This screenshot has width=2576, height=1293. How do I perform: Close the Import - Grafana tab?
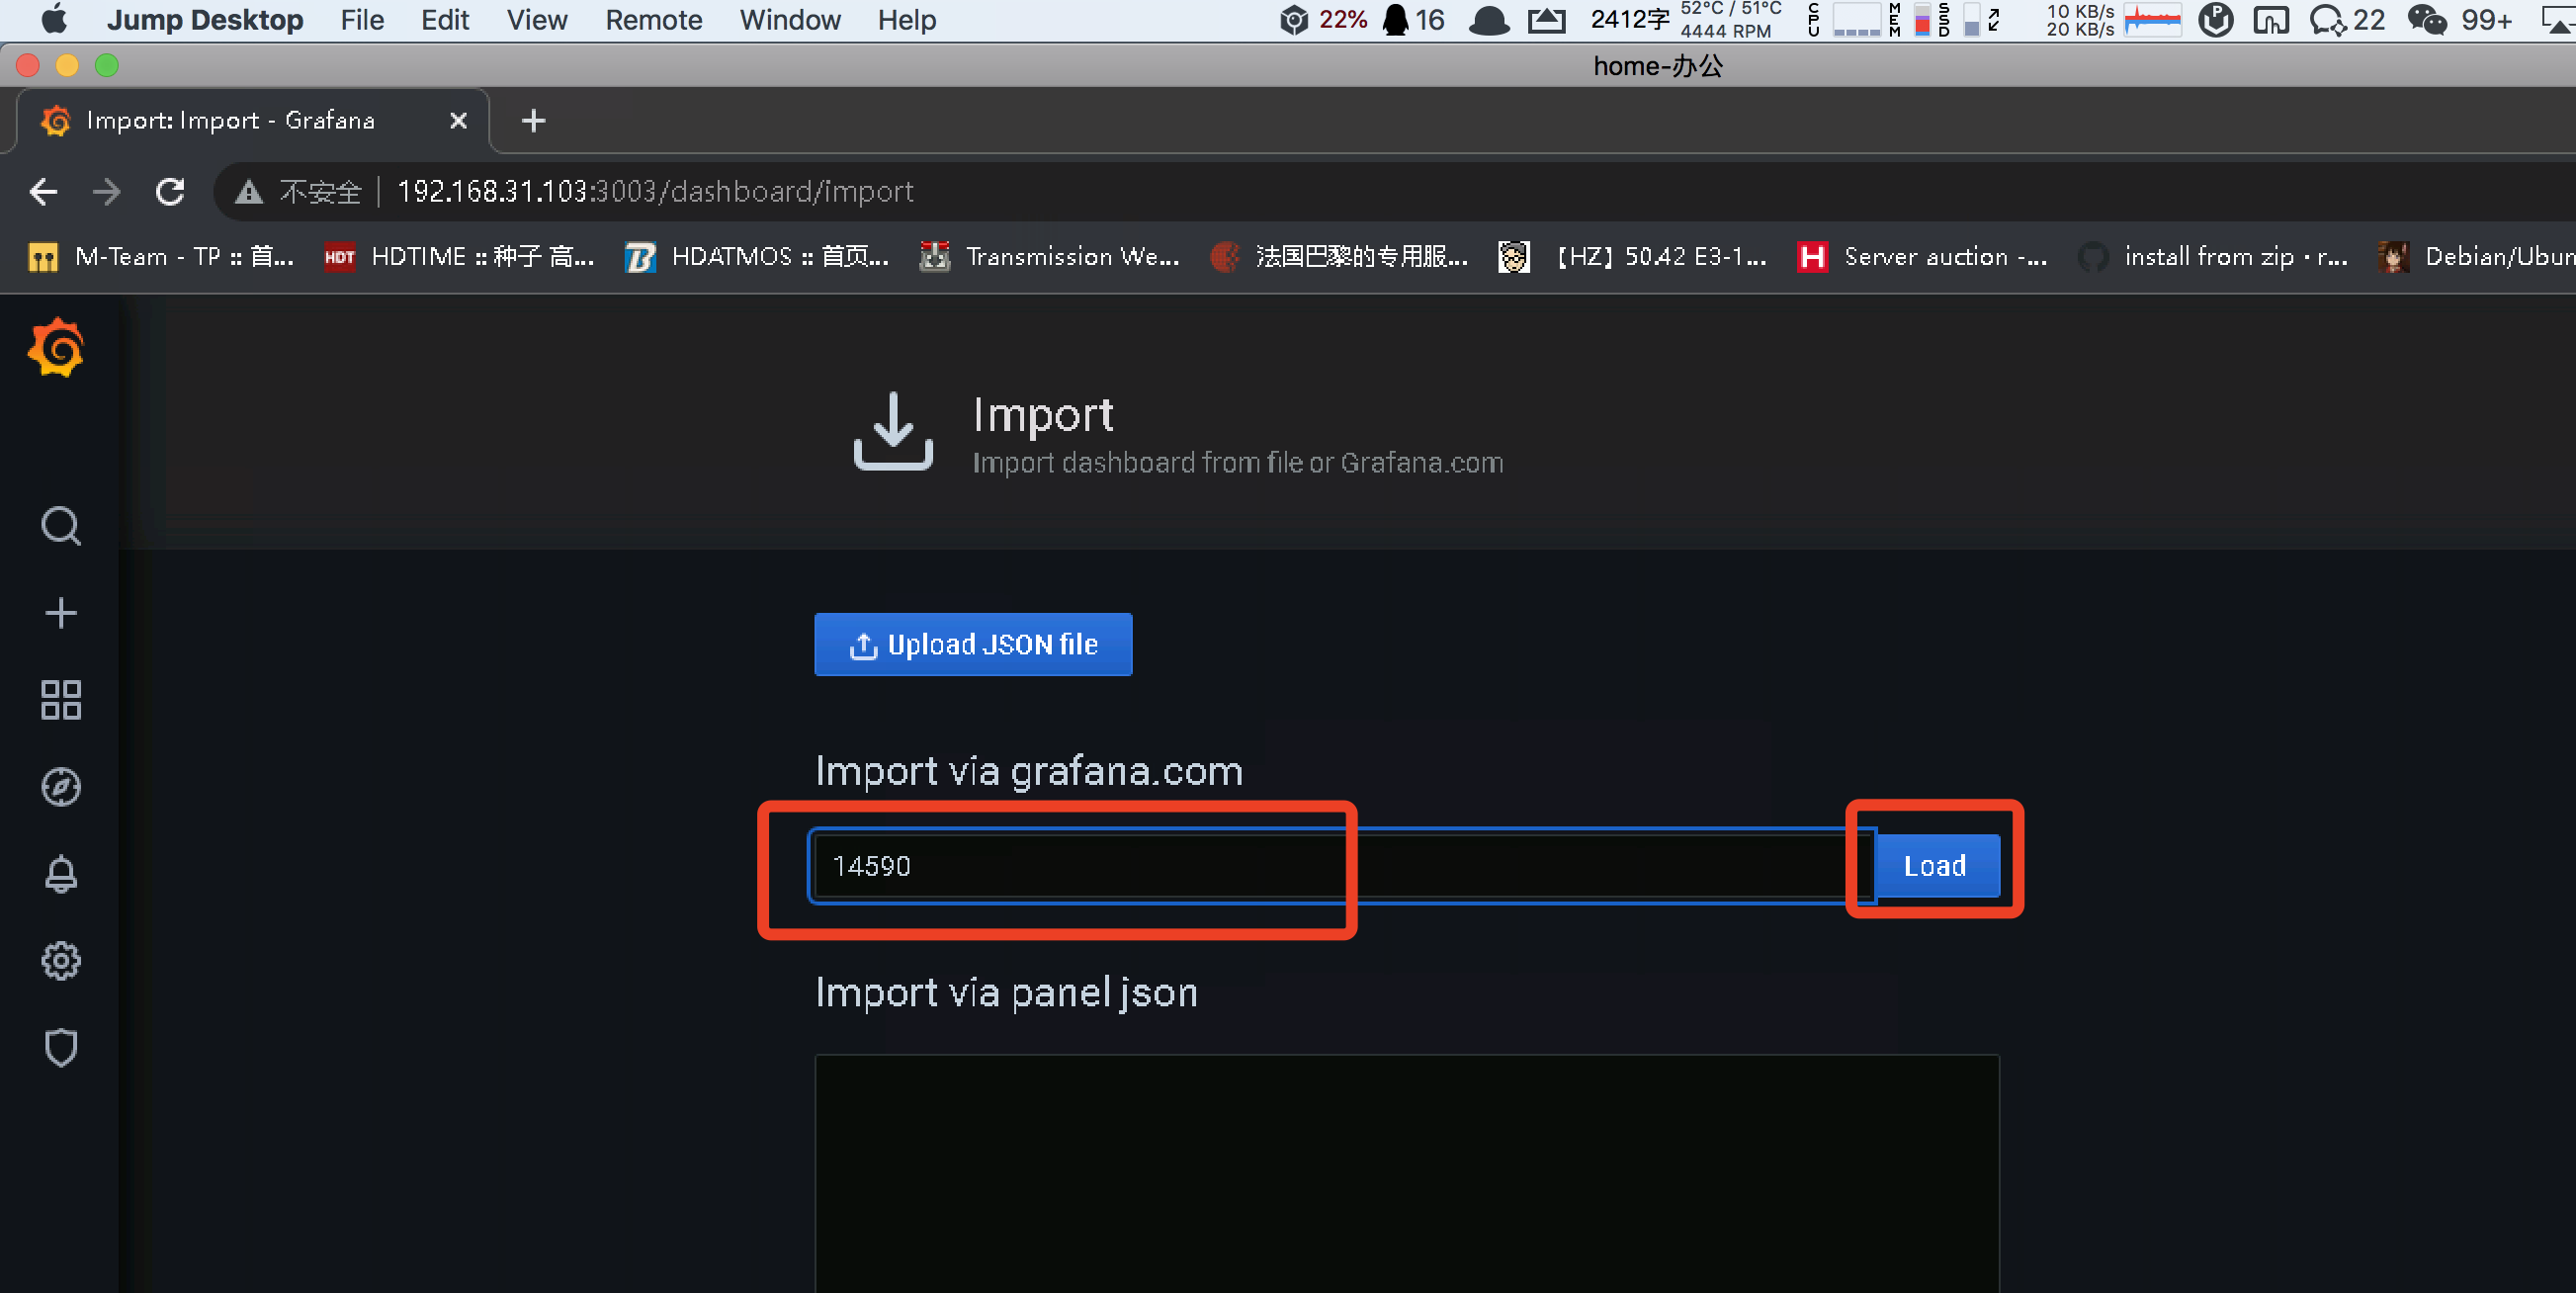coord(458,120)
